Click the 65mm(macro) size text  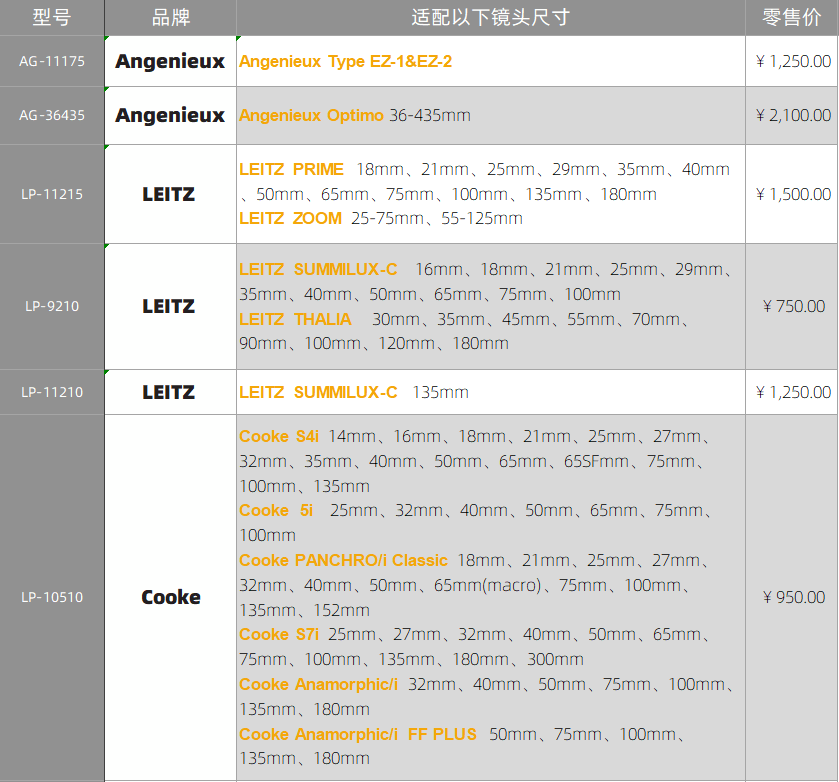[x=487, y=585]
